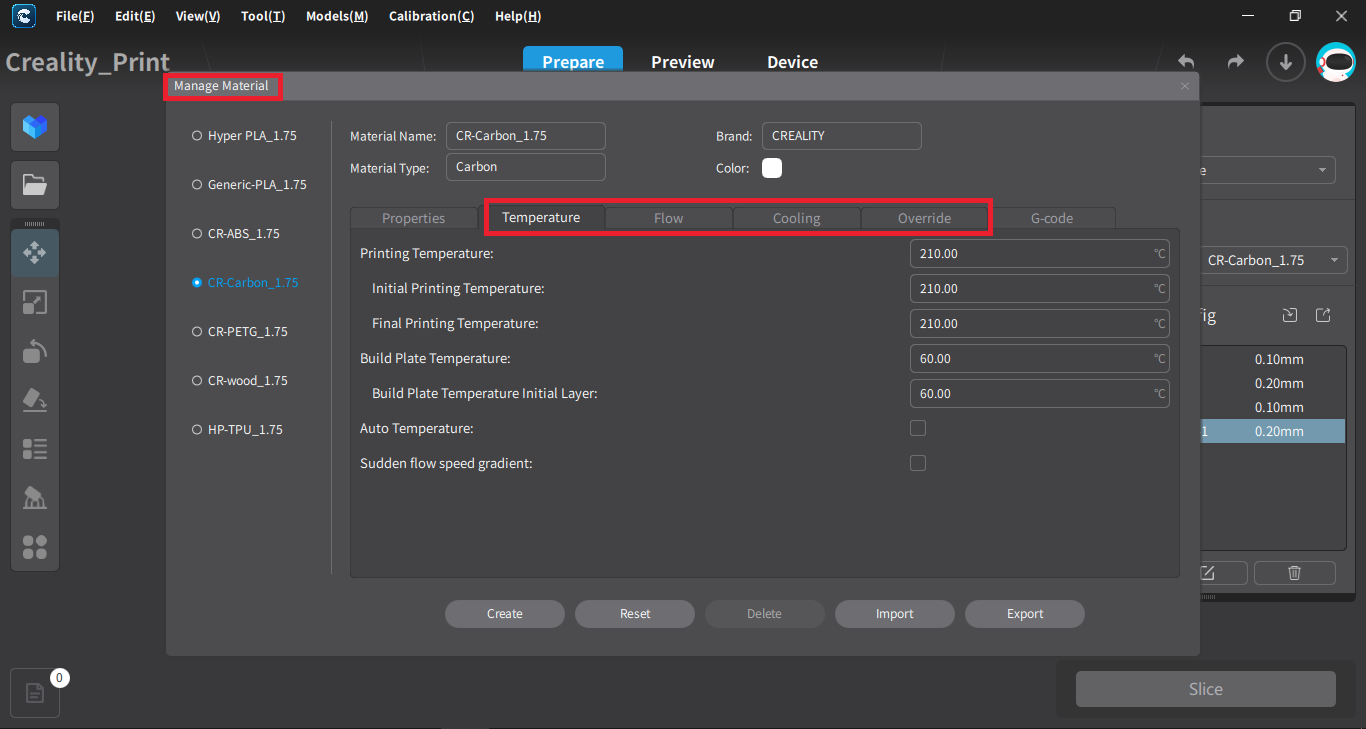Select CR-wood_1.75 material
Image resolution: width=1366 pixels, height=729 pixels.
(x=240, y=381)
